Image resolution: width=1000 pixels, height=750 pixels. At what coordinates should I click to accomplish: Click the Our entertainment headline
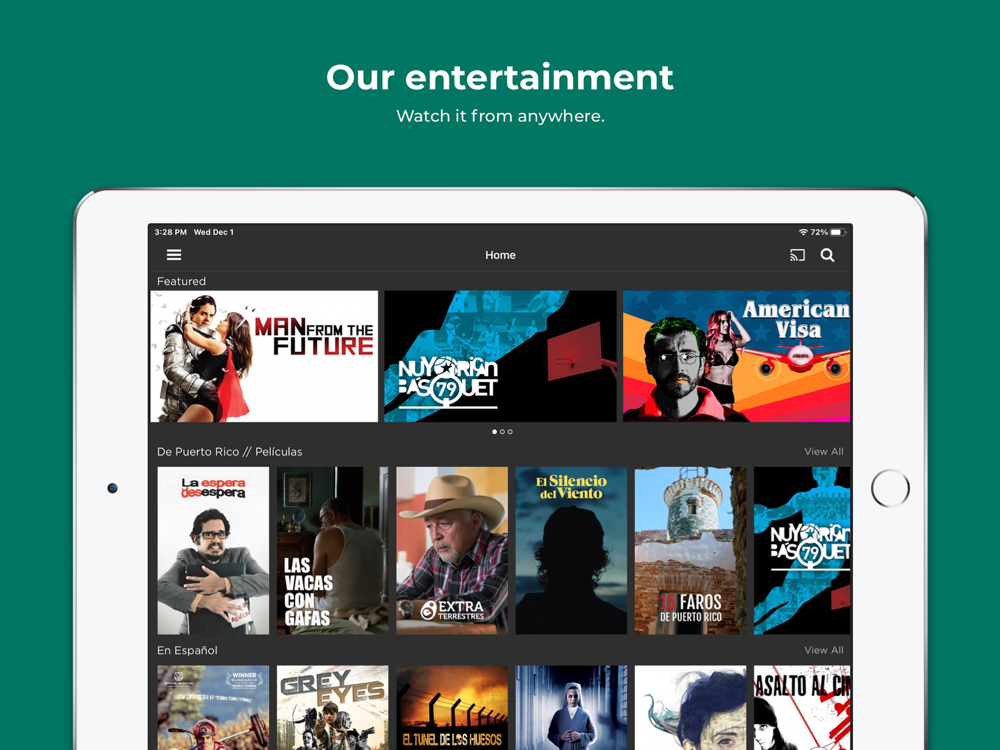coord(500,77)
